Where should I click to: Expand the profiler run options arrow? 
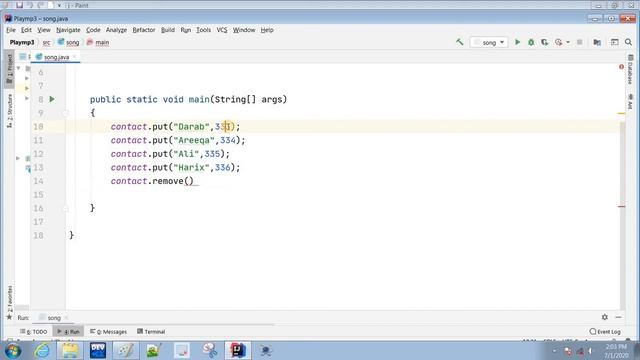click(x=568, y=42)
